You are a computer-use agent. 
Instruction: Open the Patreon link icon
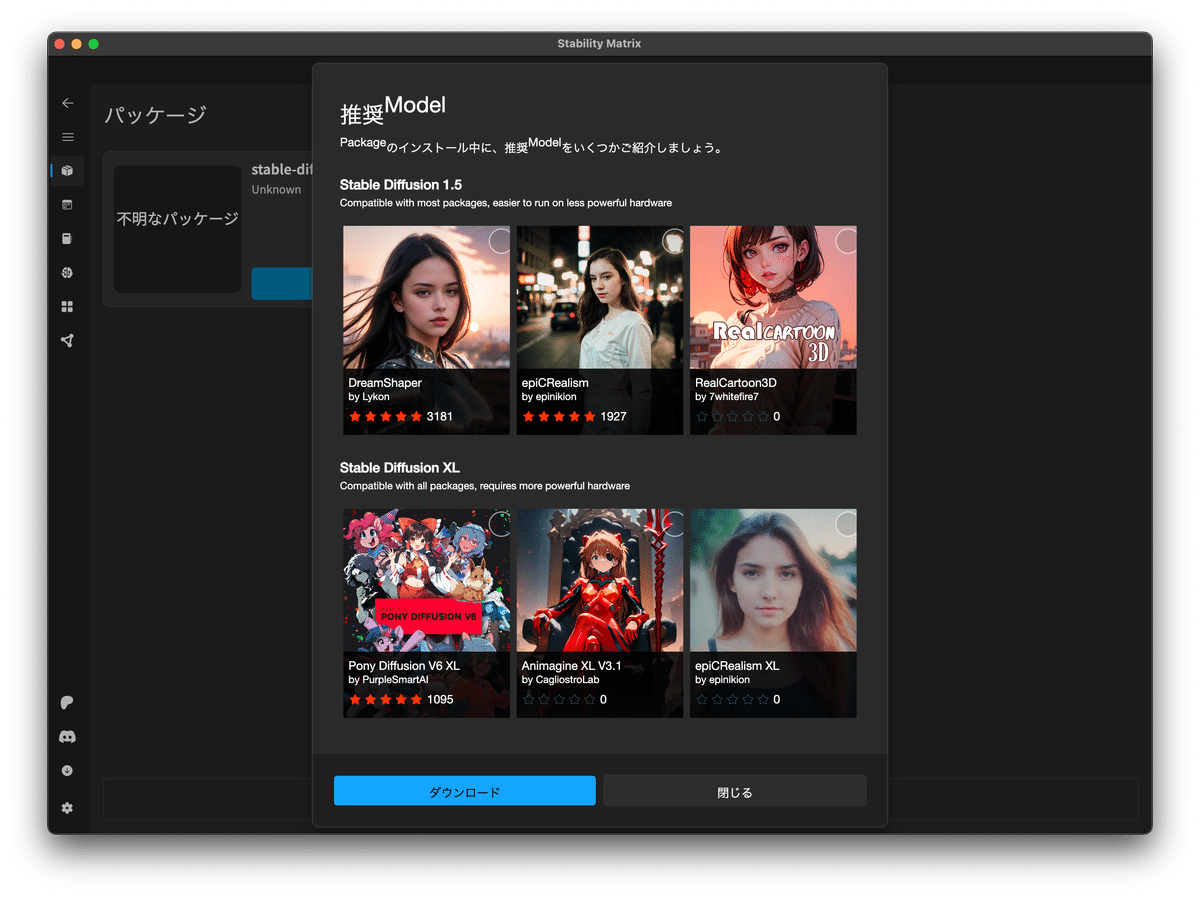[x=67, y=703]
